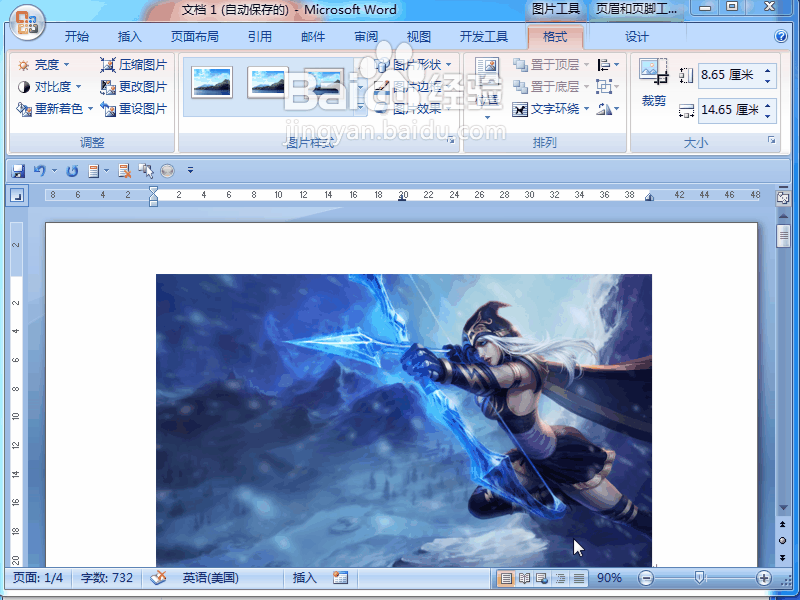The height and width of the screenshot is (600, 800).
Task: Click Change Picture (更改图片)
Action: 133,87
